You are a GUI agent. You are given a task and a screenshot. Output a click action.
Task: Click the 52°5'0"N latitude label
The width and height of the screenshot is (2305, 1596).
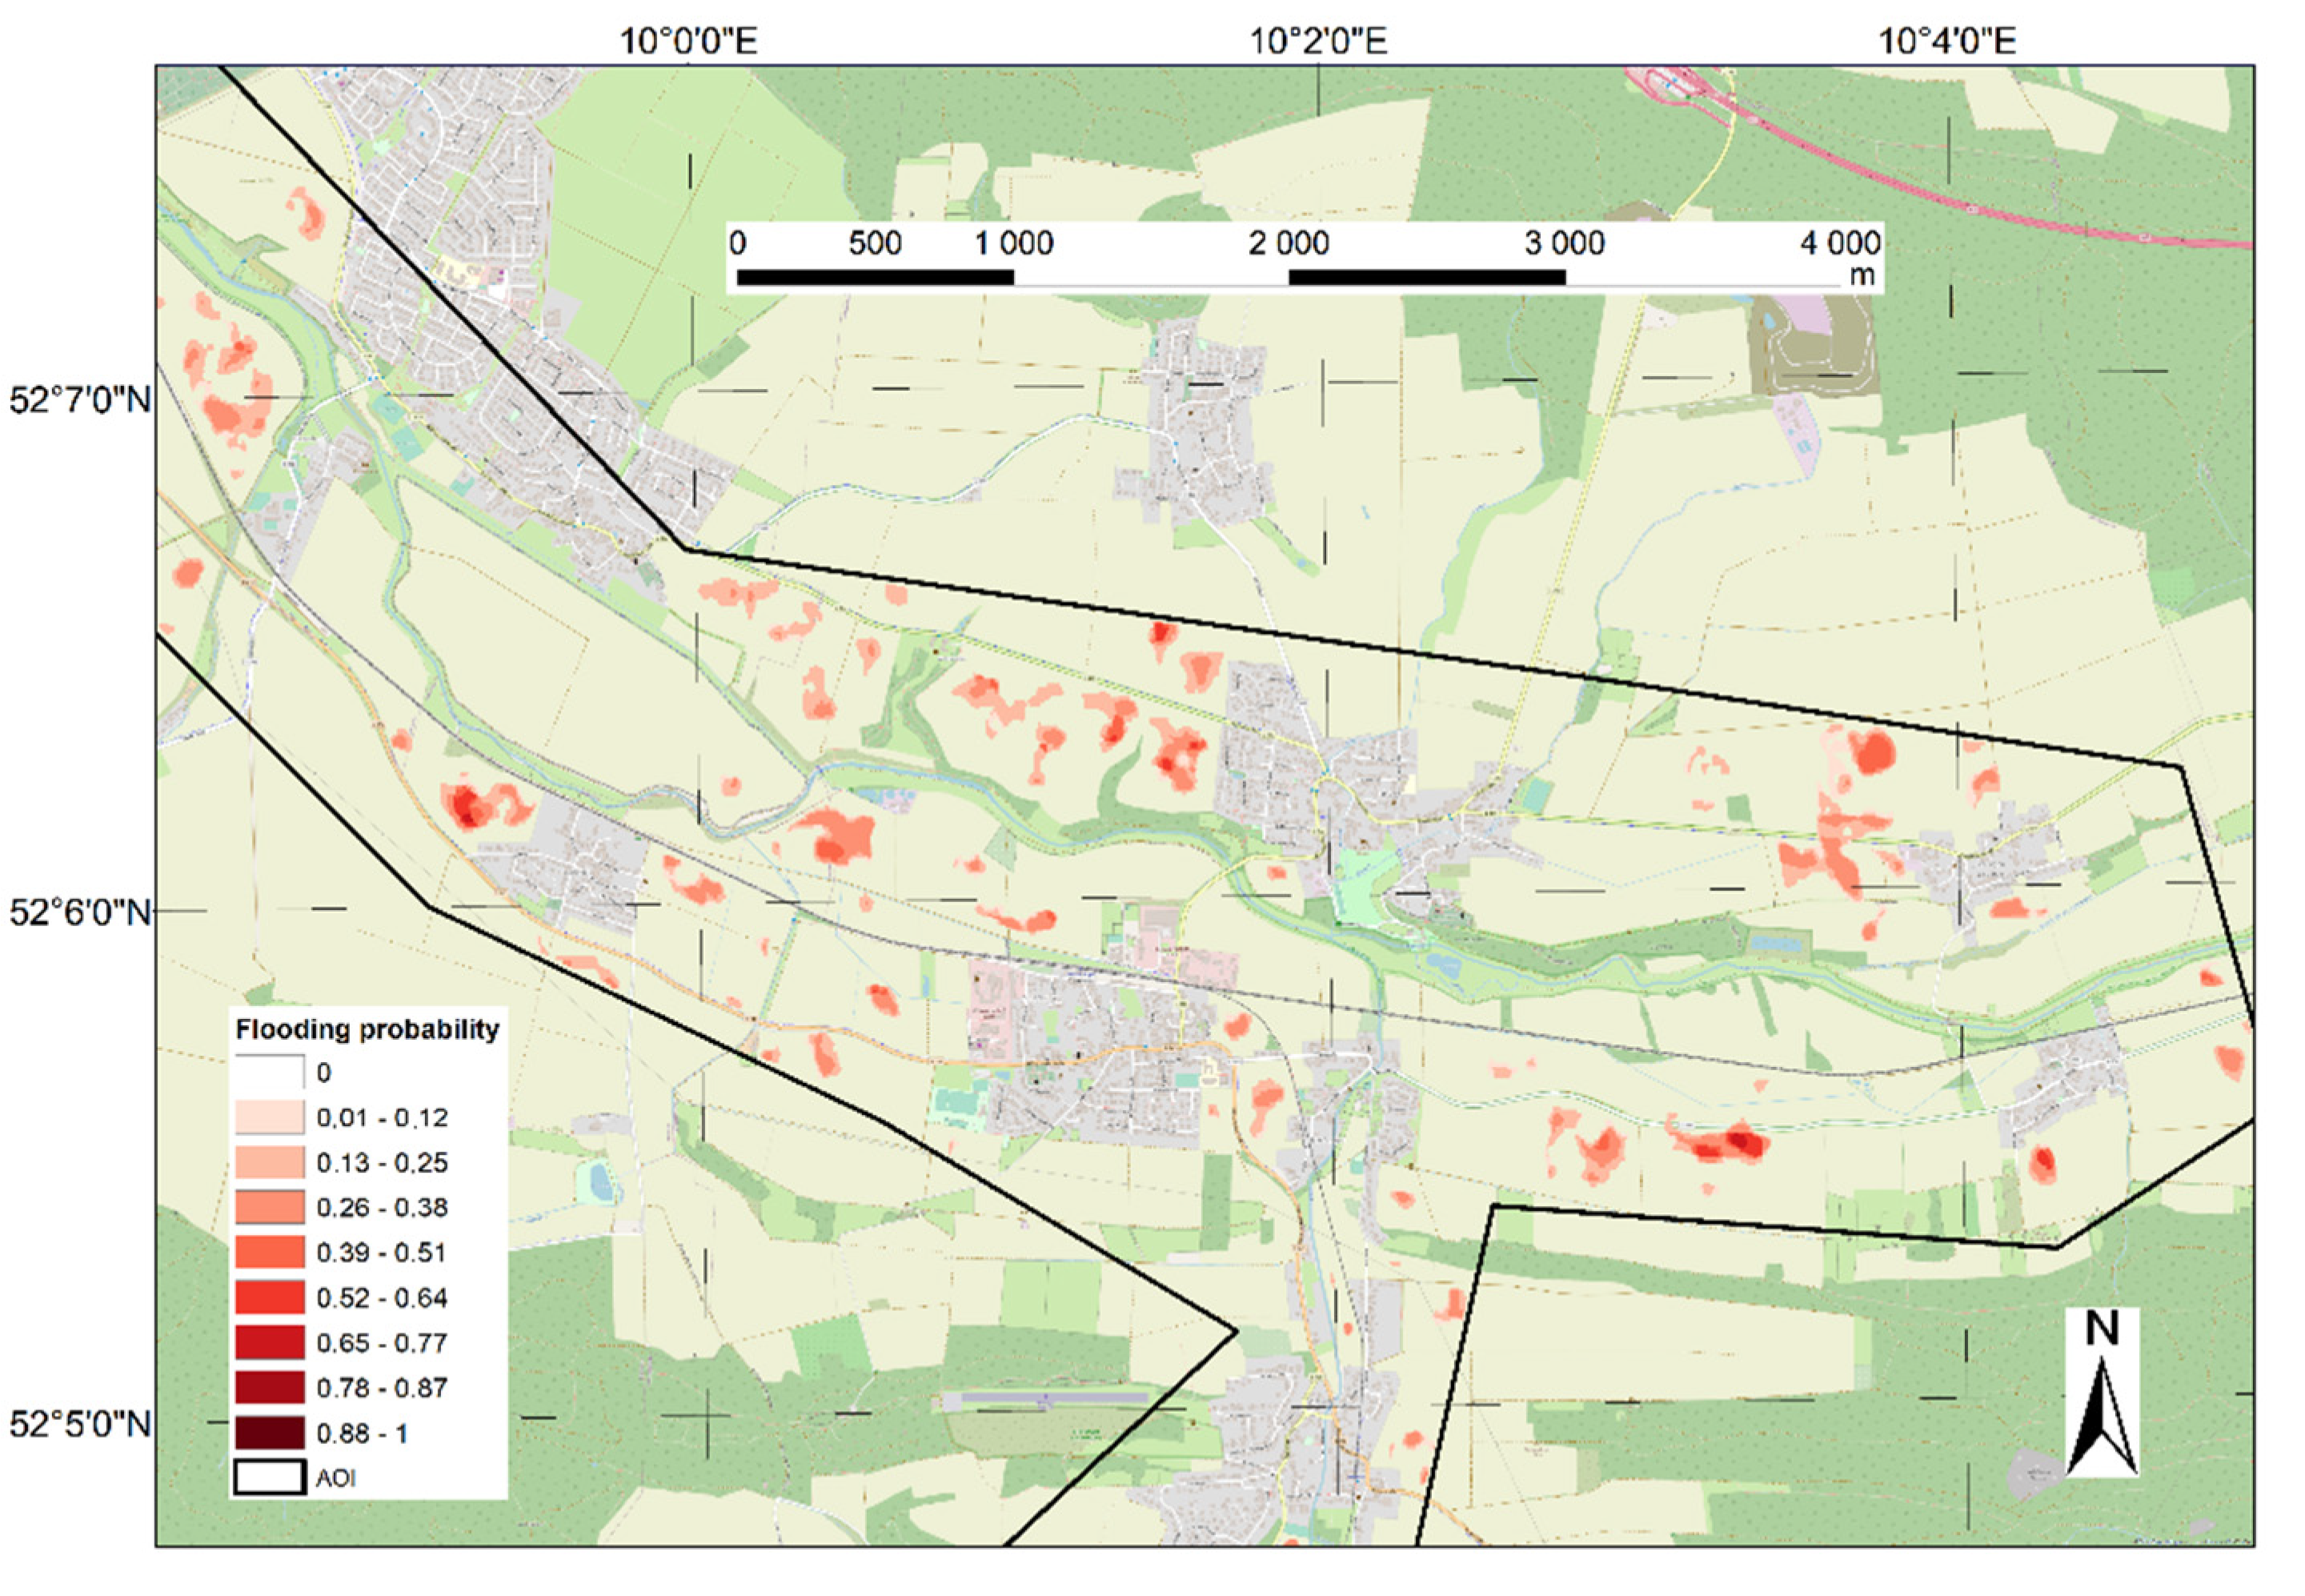point(80,1424)
